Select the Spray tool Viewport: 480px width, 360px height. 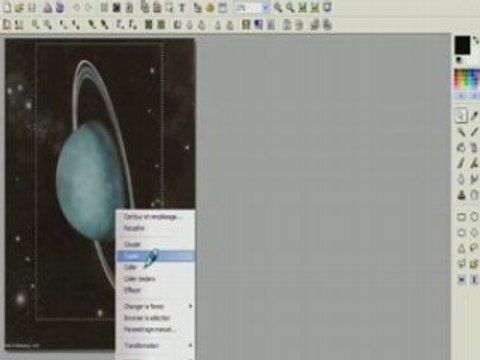pos(474,147)
